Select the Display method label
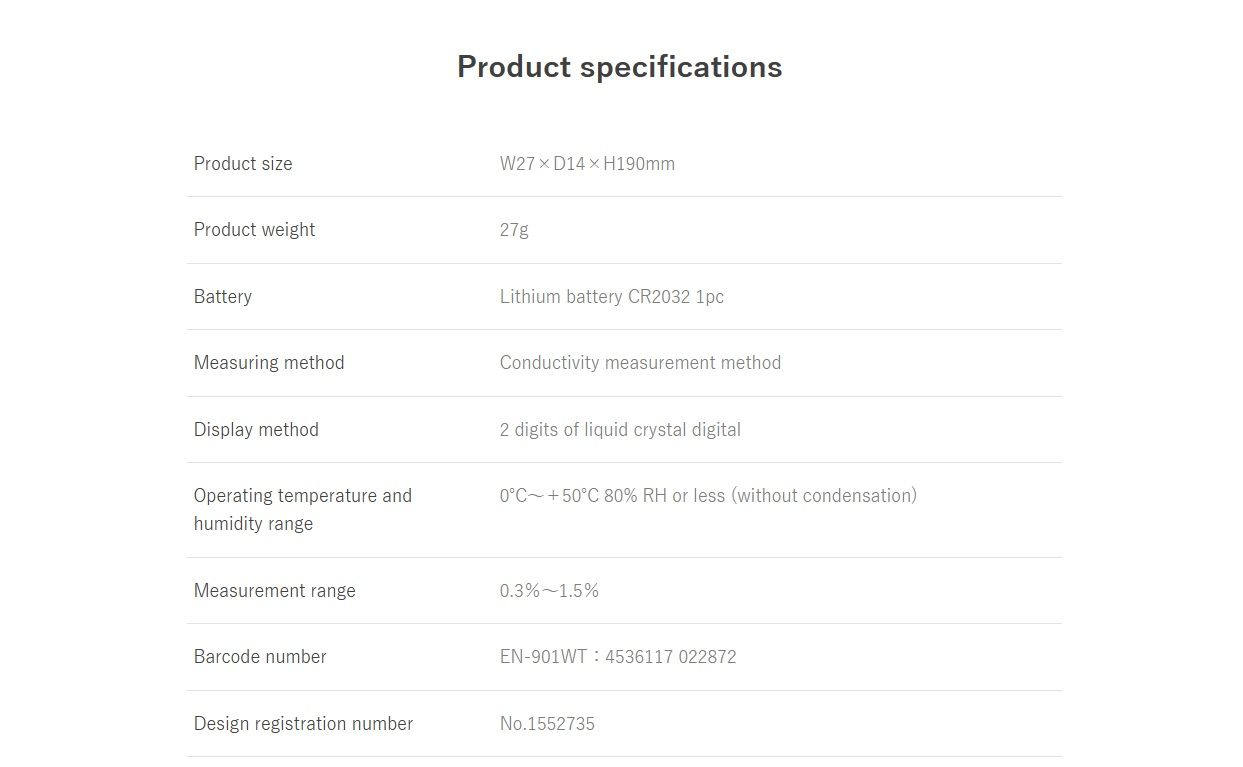Screen dimensions: 1243x767 [x=256, y=430]
